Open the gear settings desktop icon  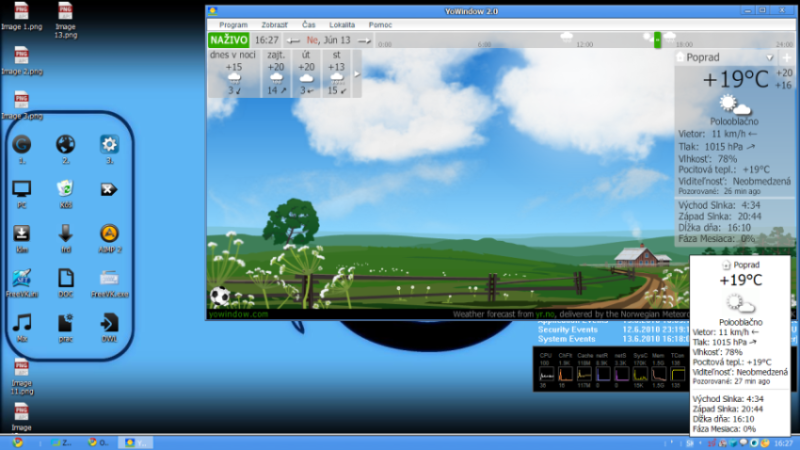tap(110, 146)
